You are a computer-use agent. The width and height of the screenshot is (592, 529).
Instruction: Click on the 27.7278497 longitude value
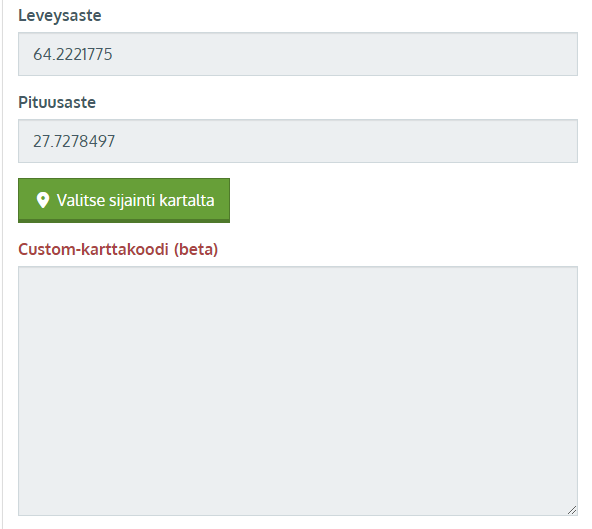tap(74, 142)
